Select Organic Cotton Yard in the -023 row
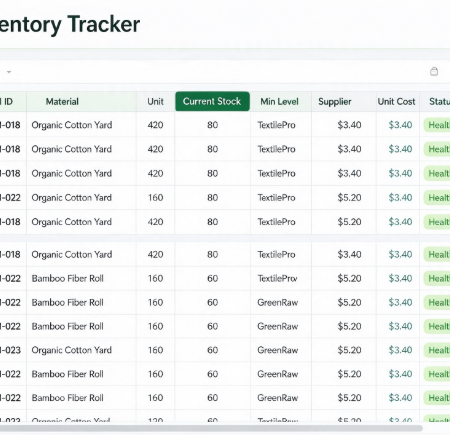 click(x=72, y=350)
